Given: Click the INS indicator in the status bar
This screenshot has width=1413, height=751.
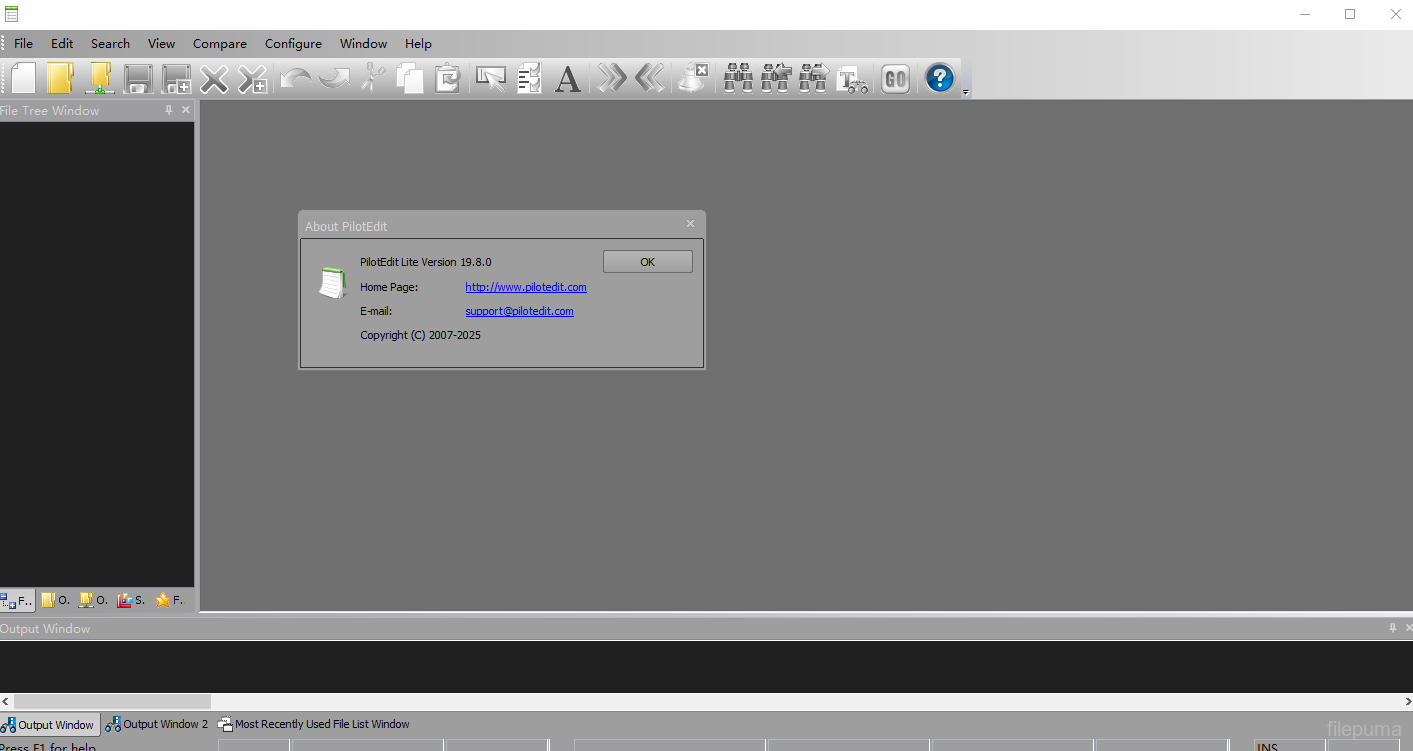Looking at the screenshot, I should 1267,746.
